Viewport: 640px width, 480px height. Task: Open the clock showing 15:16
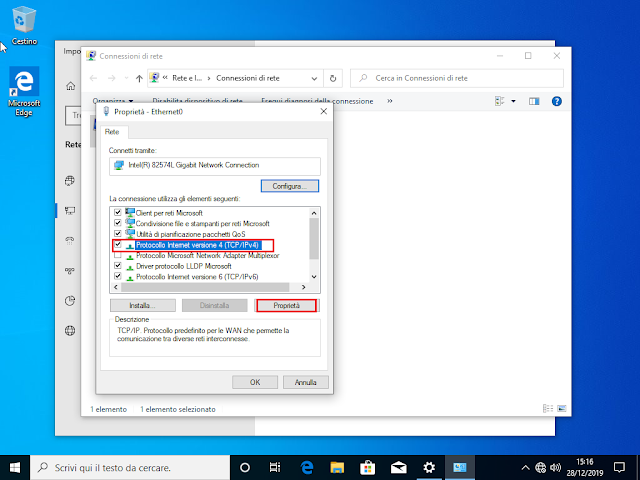pos(584,467)
